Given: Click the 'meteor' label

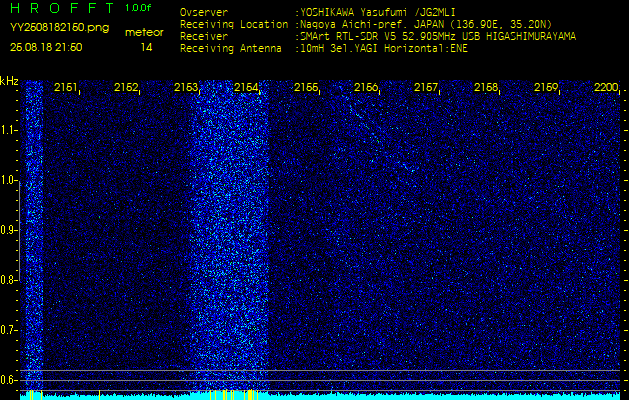Looking at the screenshot, I should [x=144, y=33].
